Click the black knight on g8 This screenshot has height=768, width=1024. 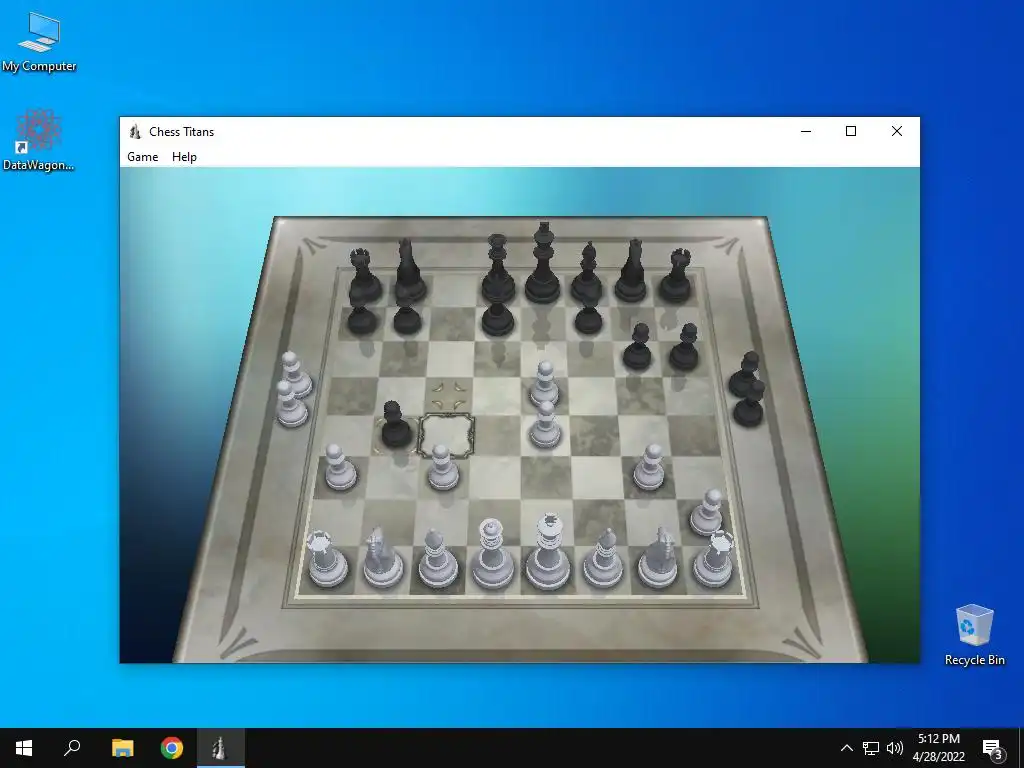632,270
